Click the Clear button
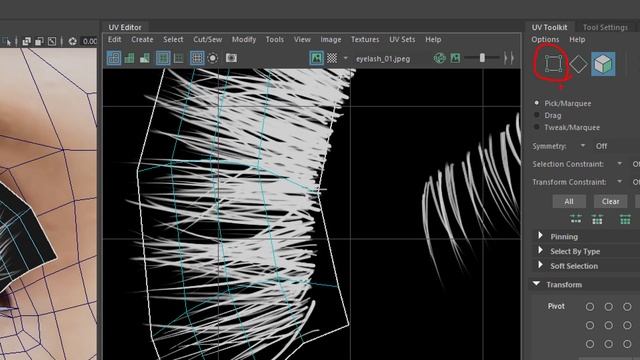Viewport: 640px width, 360px height. (x=610, y=201)
